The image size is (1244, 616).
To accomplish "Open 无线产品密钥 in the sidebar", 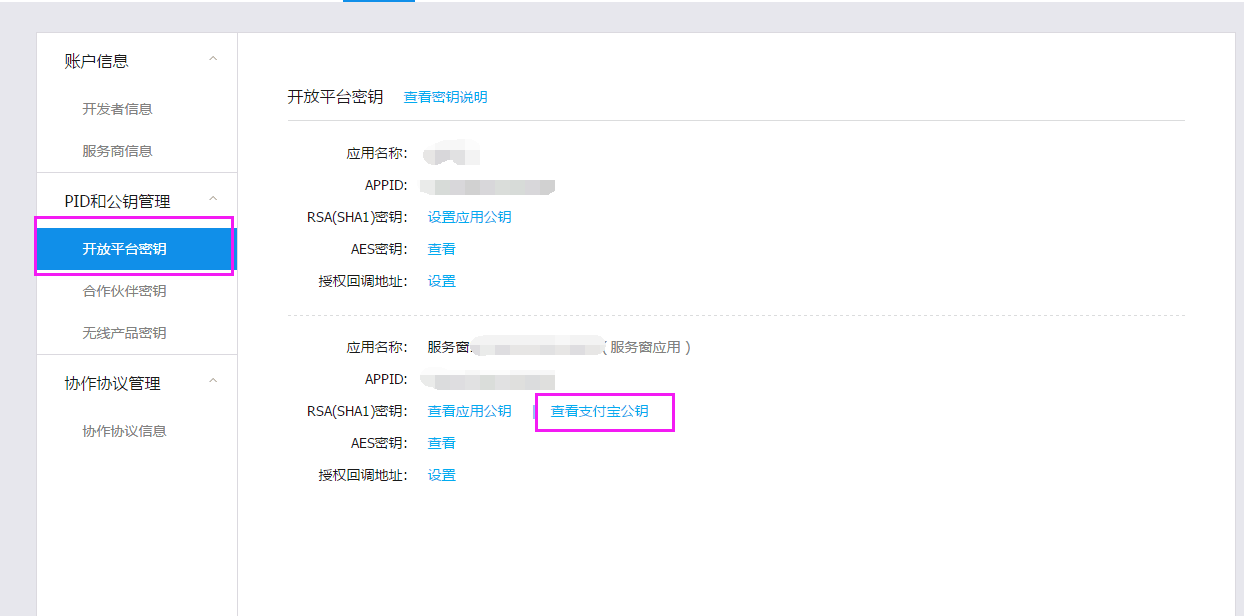I will 124,333.
